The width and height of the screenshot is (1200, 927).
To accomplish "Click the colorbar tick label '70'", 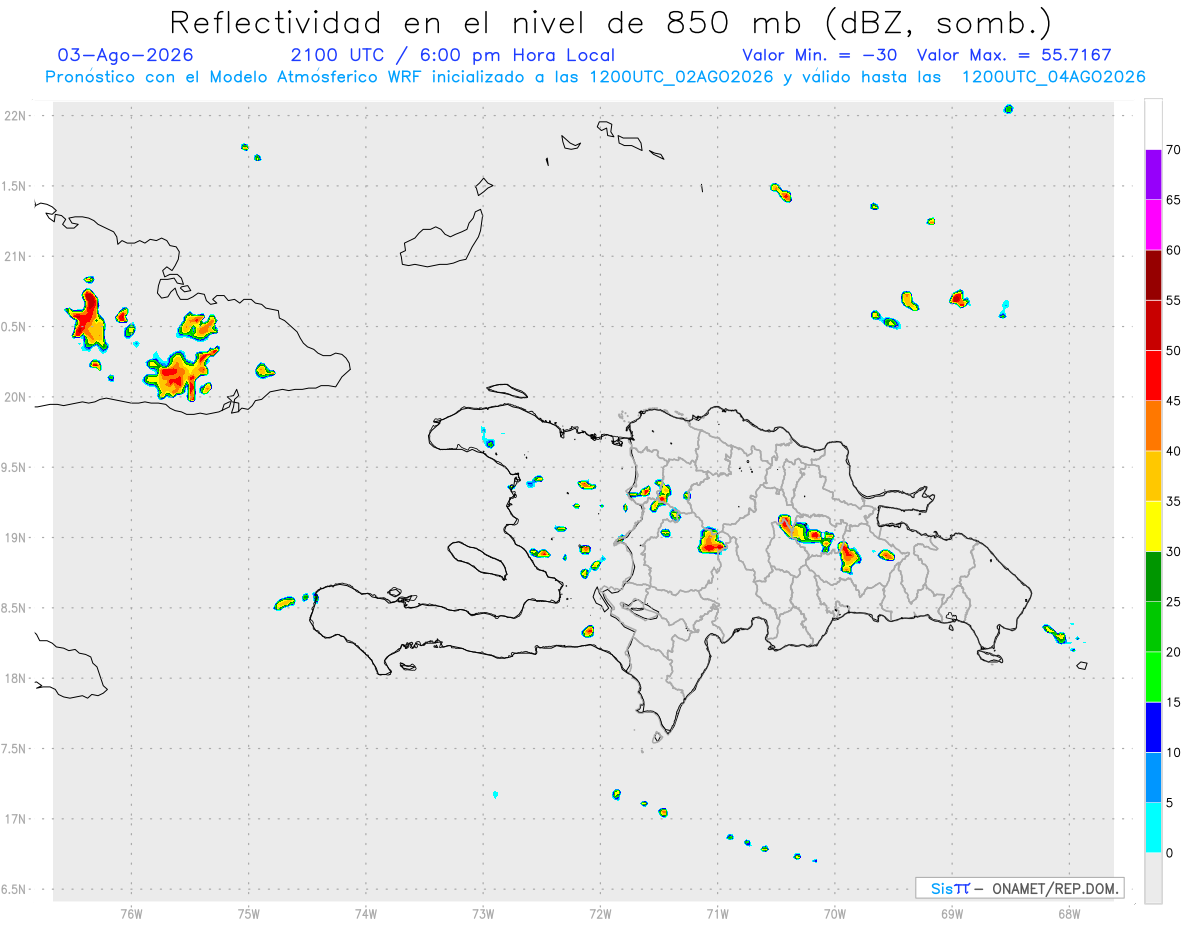I will tap(1174, 150).
